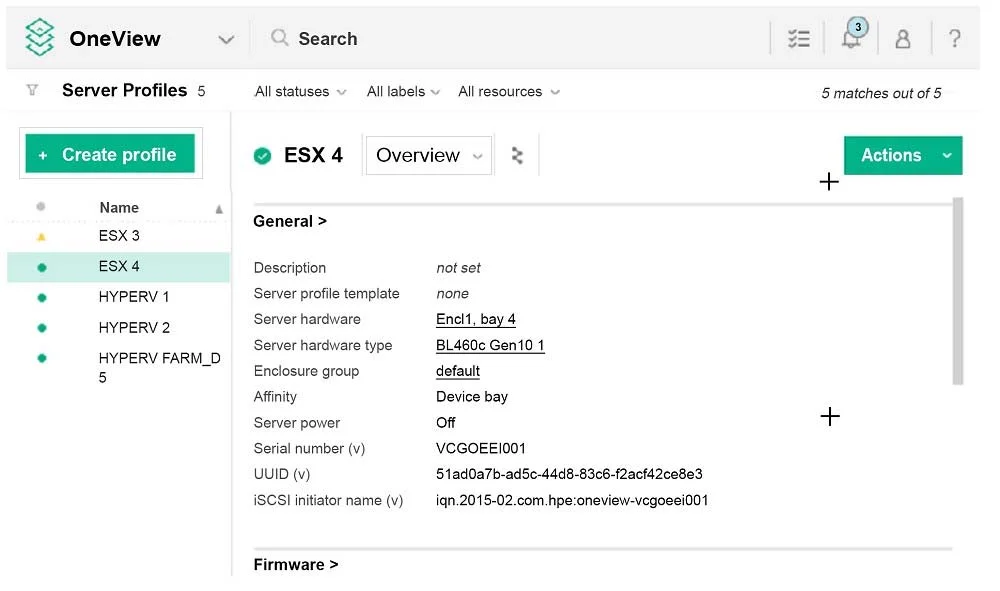The width and height of the screenshot is (1000, 591).
Task: Click the '5 matches out of 5' text
Action: pyautogui.click(x=881, y=93)
